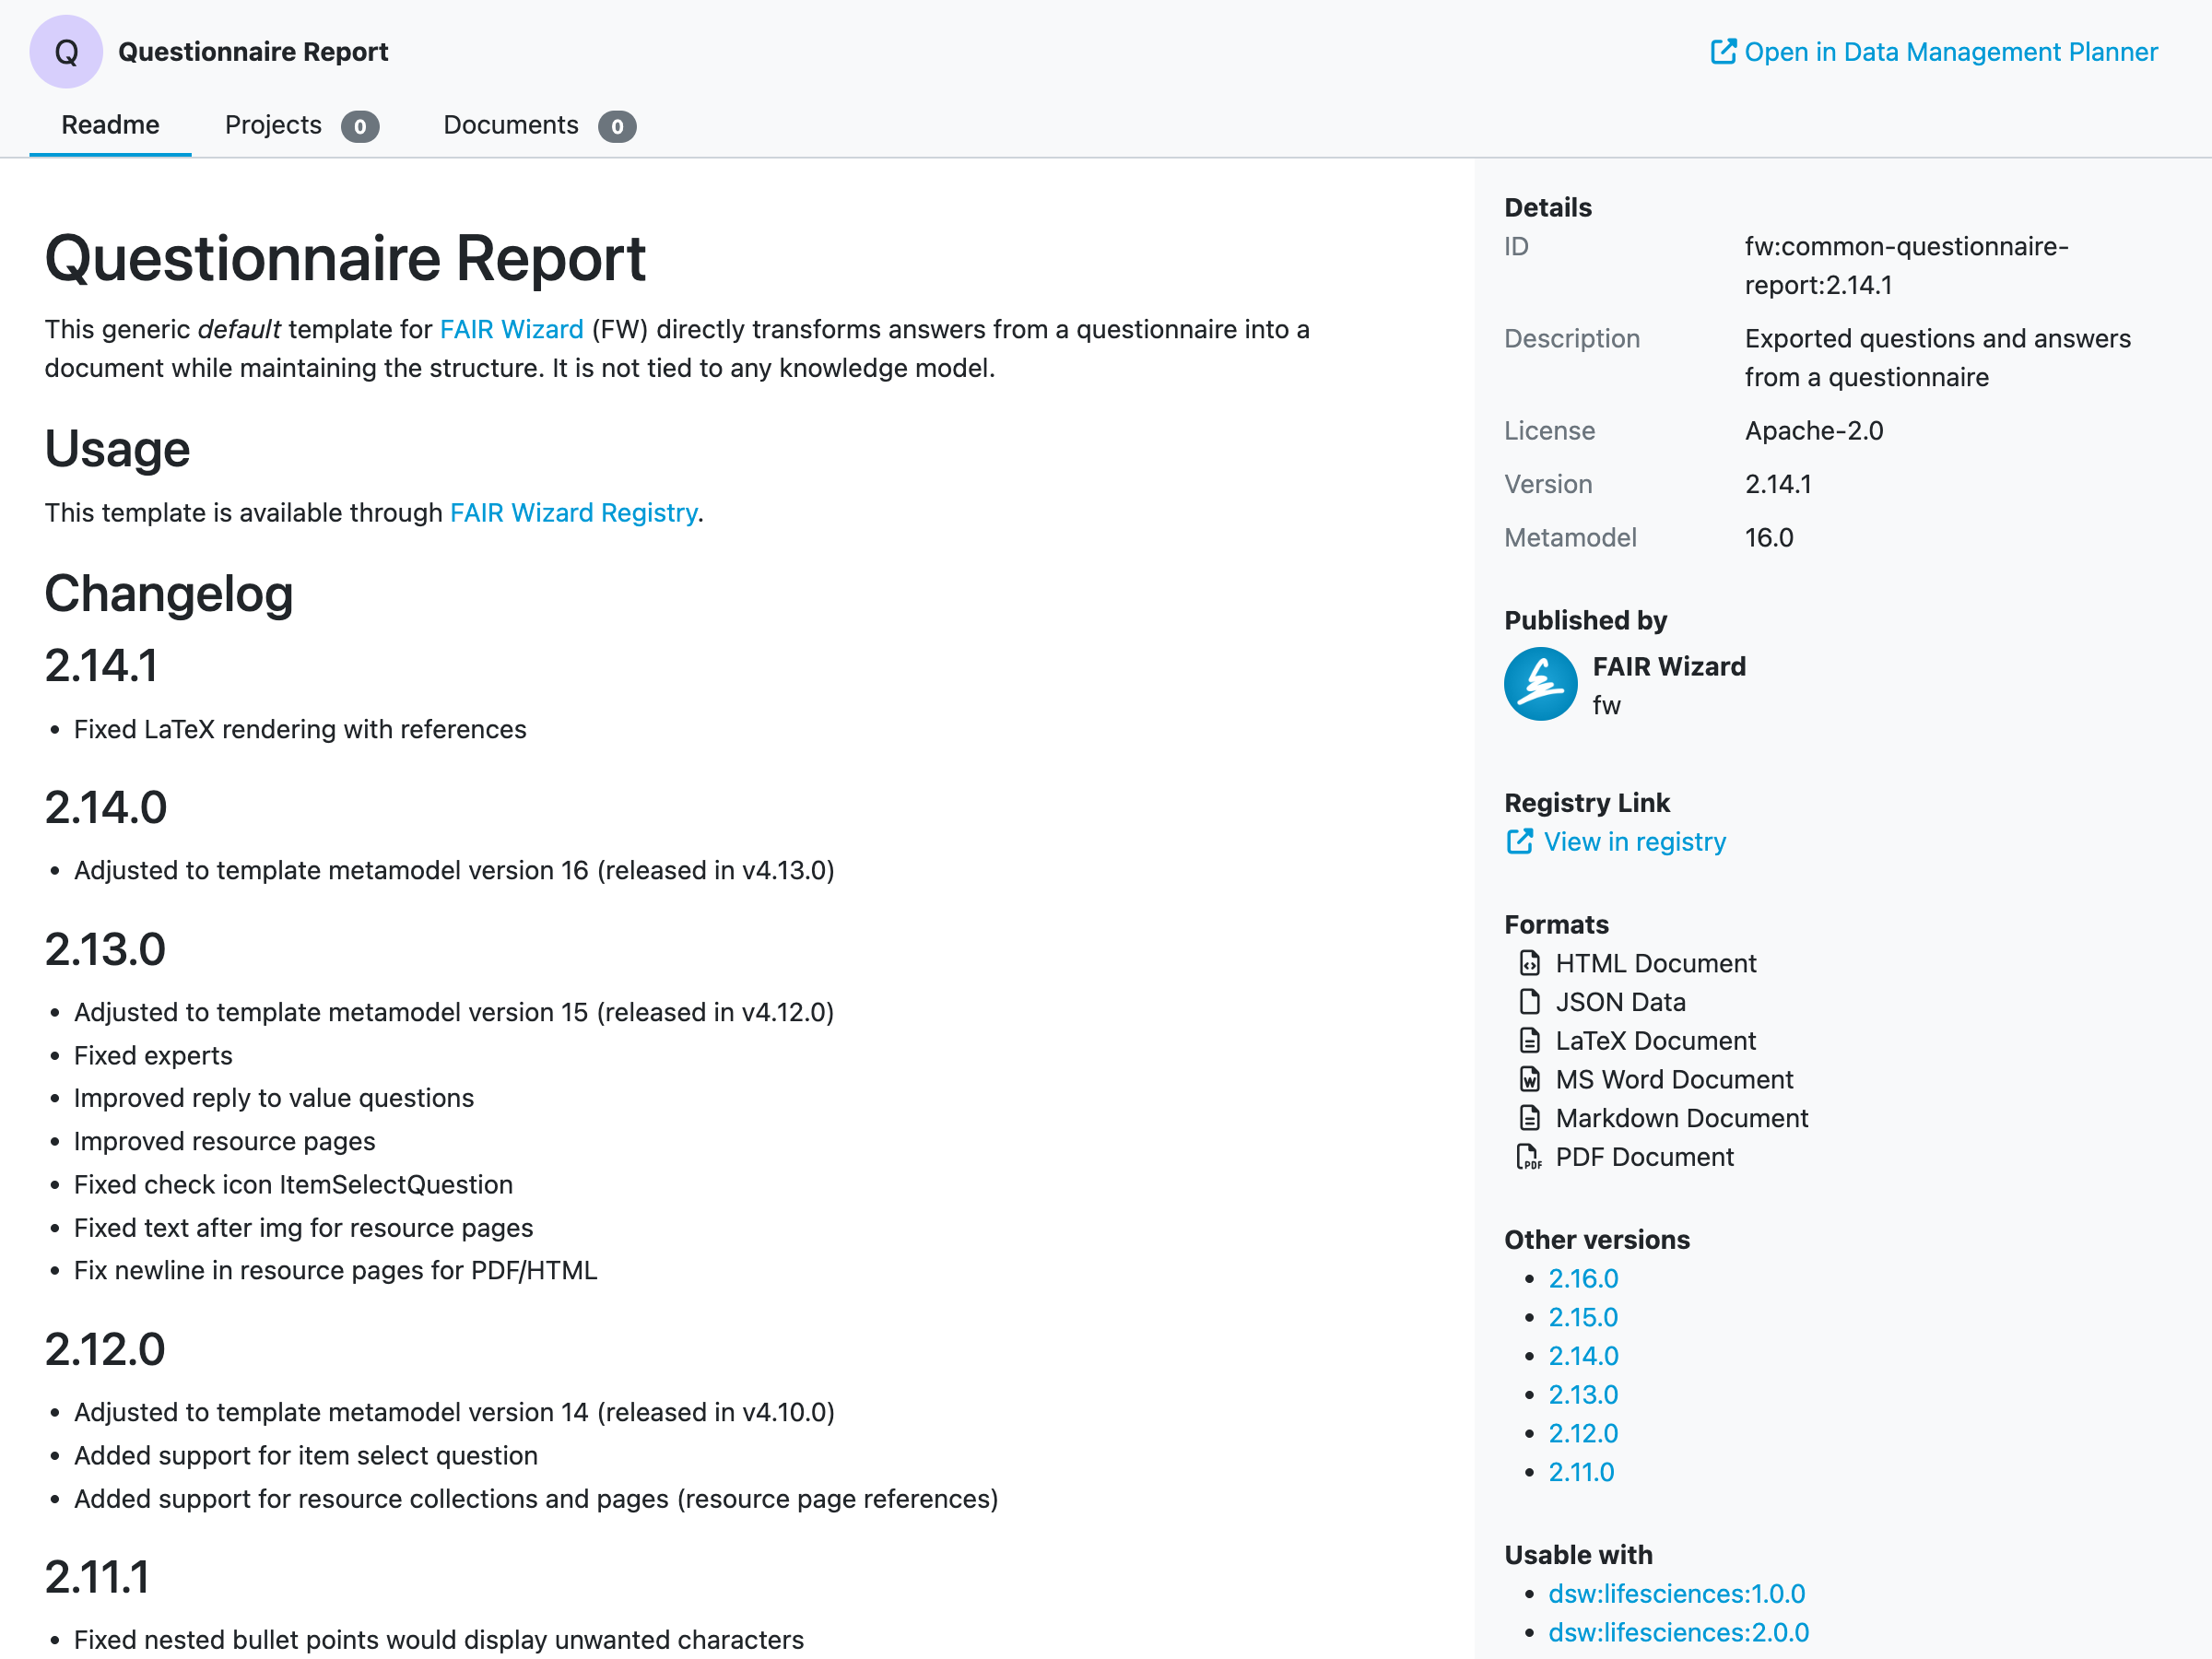This screenshot has width=2212, height=1659.
Task: Open the Documents tab
Action: pyautogui.click(x=539, y=125)
